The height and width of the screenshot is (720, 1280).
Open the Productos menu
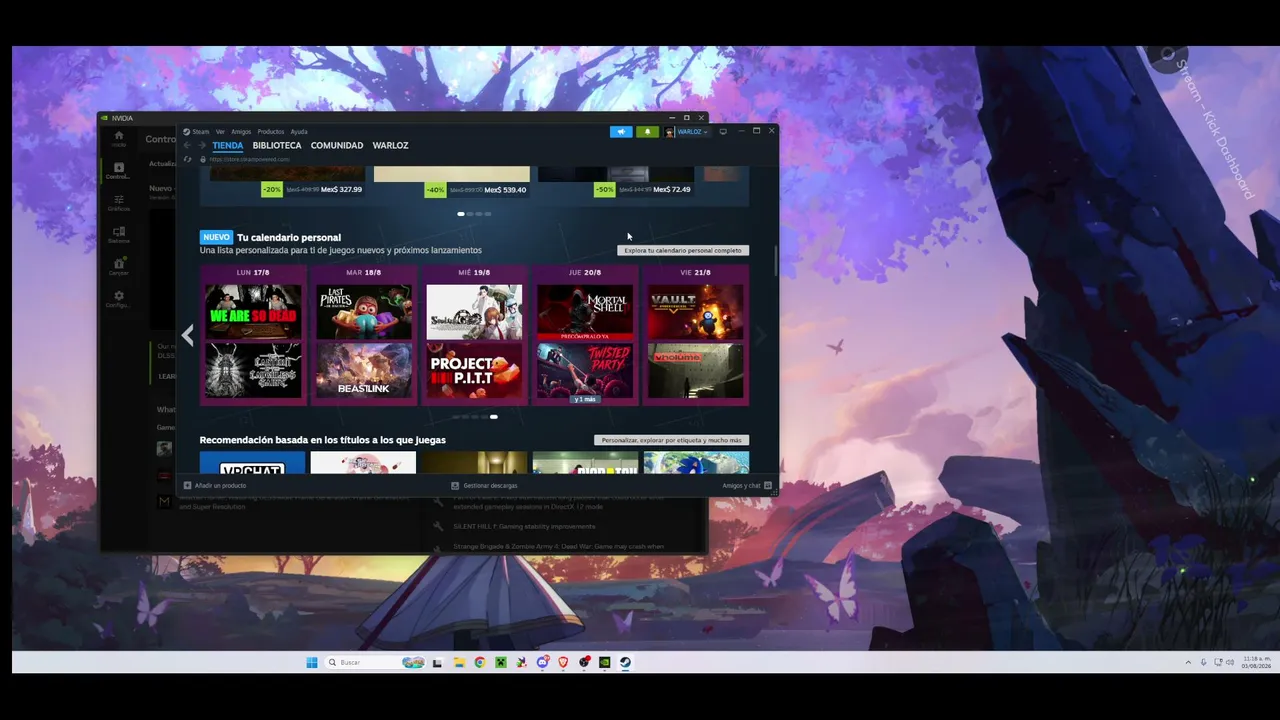click(x=271, y=132)
